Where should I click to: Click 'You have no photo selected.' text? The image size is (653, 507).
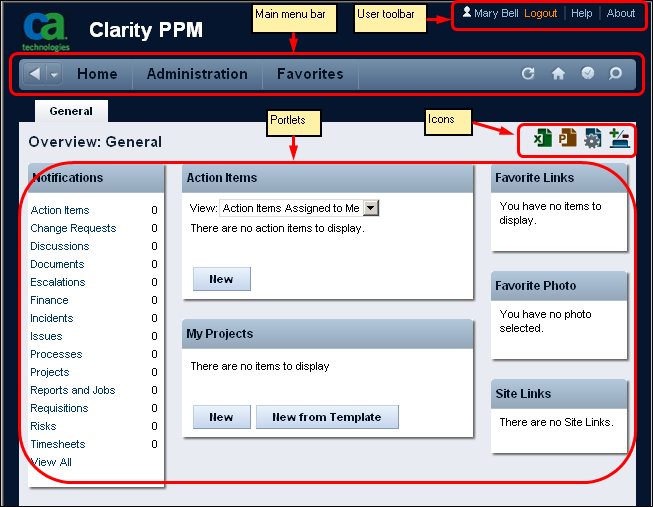(x=546, y=321)
